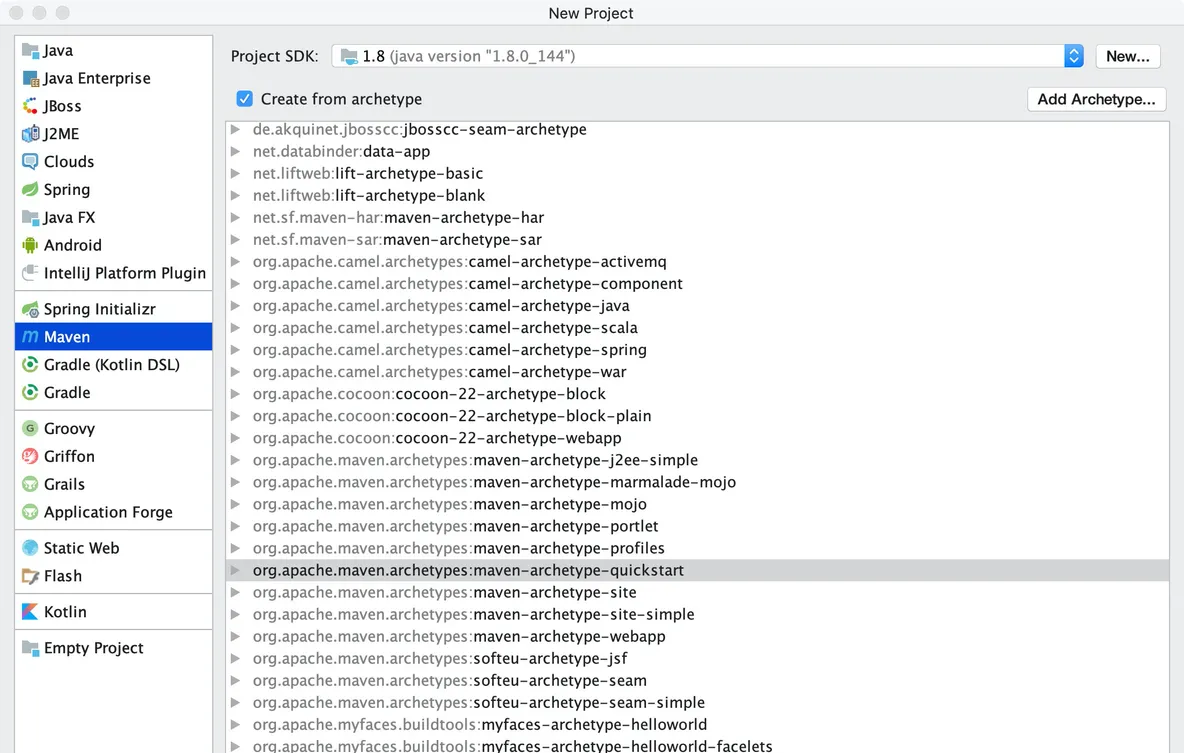Click the Add Archetype... button
The height and width of the screenshot is (753, 1184).
pyautogui.click(x=1096, y=99)
